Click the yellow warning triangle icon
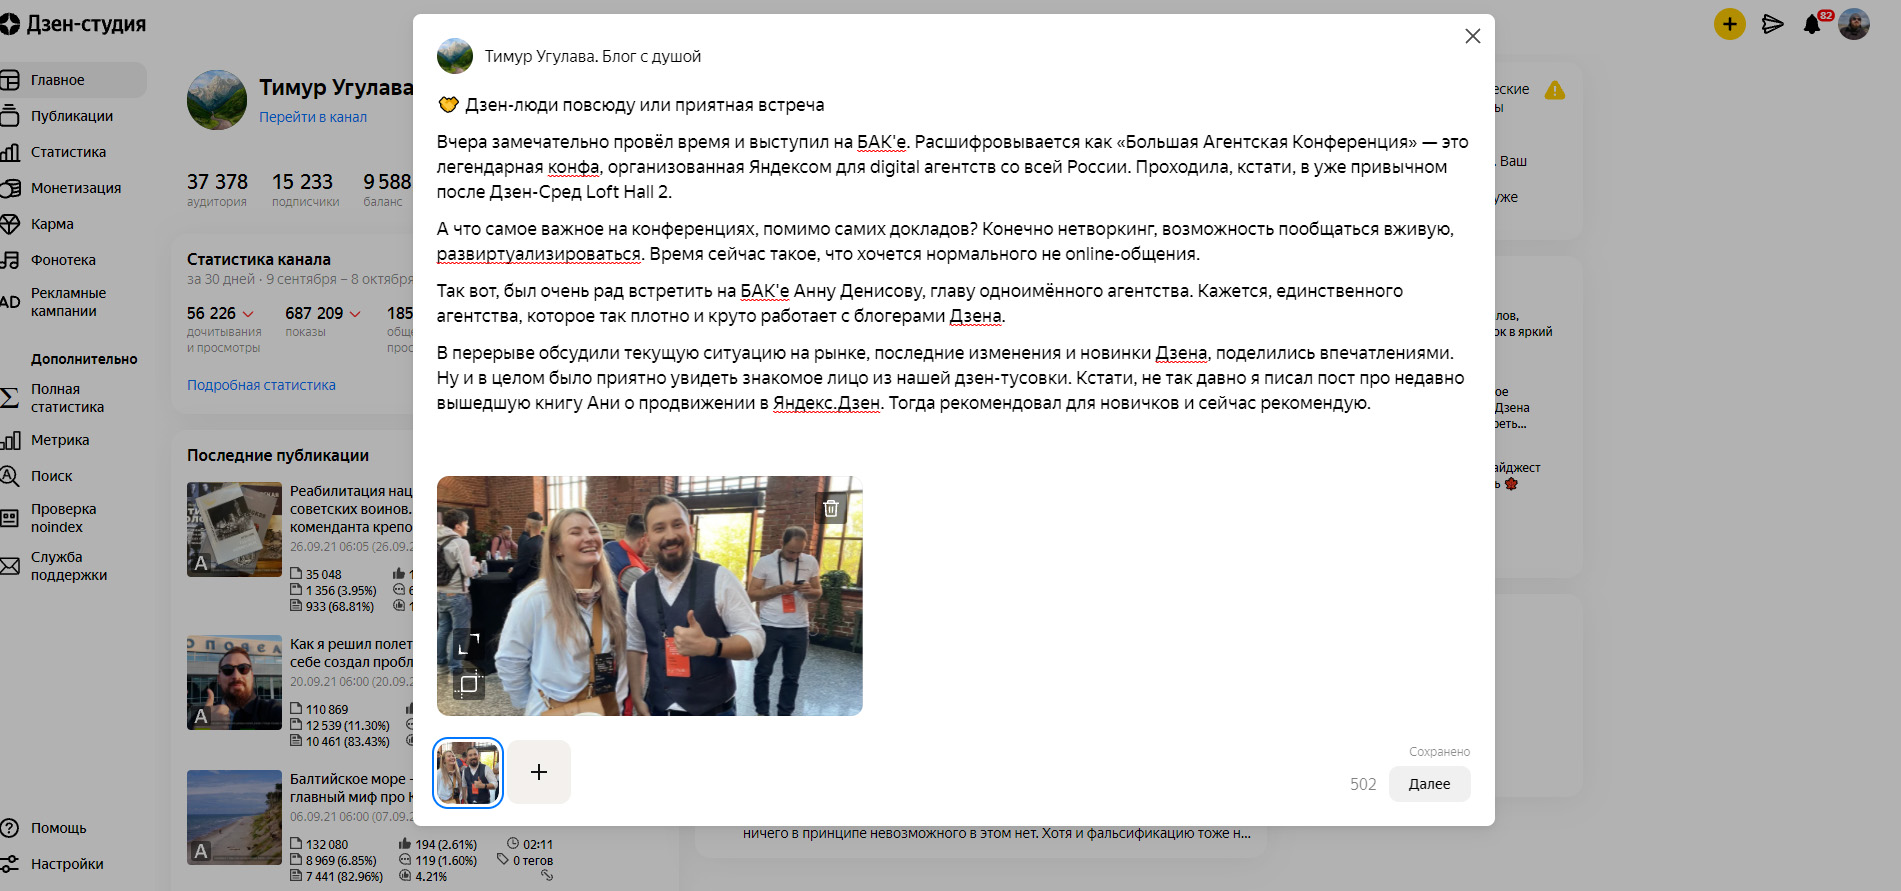This screenshot has width=1901, height=891. click(1555, 91)
